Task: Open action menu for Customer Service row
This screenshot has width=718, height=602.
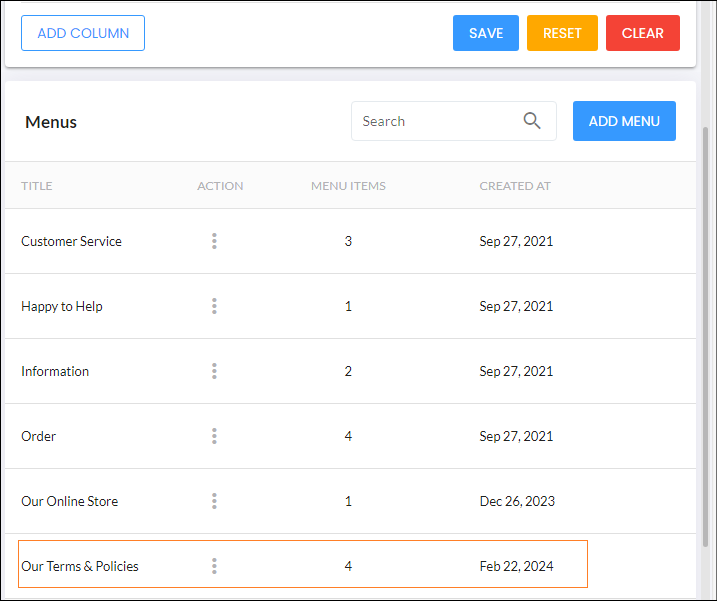Action: 214,241
